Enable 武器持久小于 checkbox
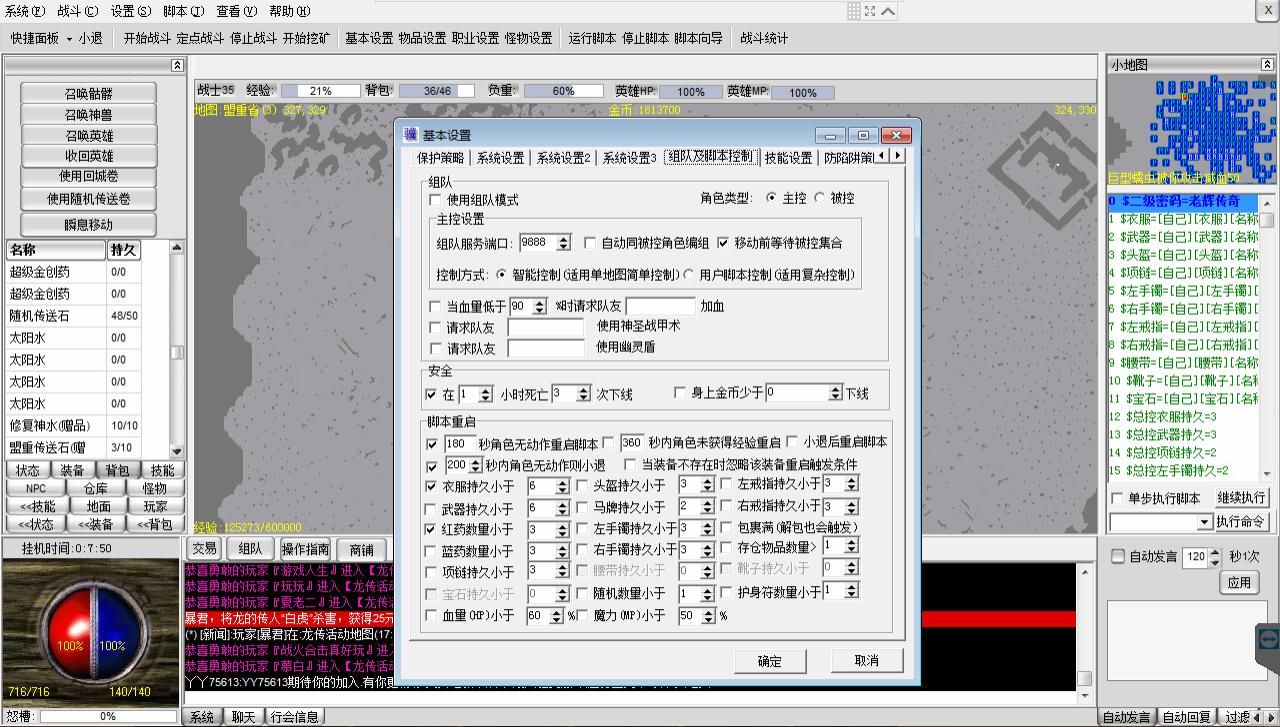This screenshot has width=1280, height=727. click(431, 508)
